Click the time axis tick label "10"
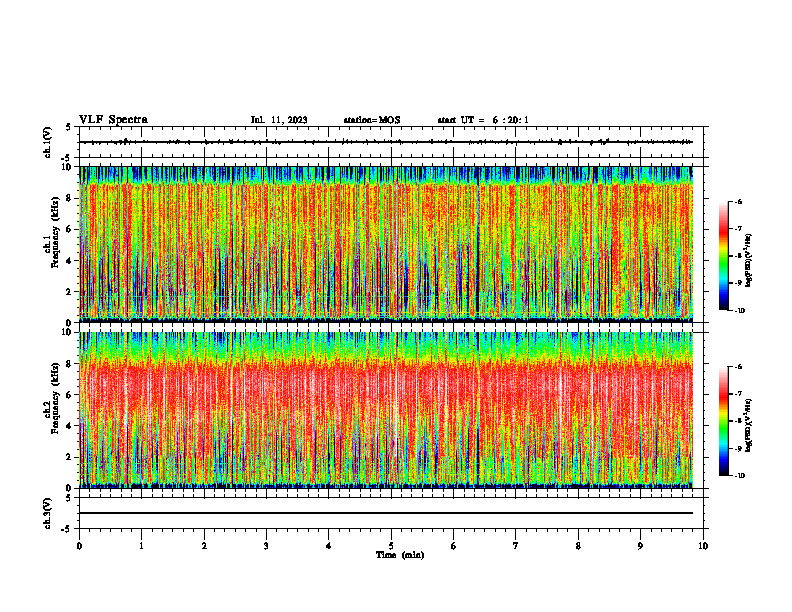Image resolution: width=792 pixels, height=612 pixels. (703, 546)
